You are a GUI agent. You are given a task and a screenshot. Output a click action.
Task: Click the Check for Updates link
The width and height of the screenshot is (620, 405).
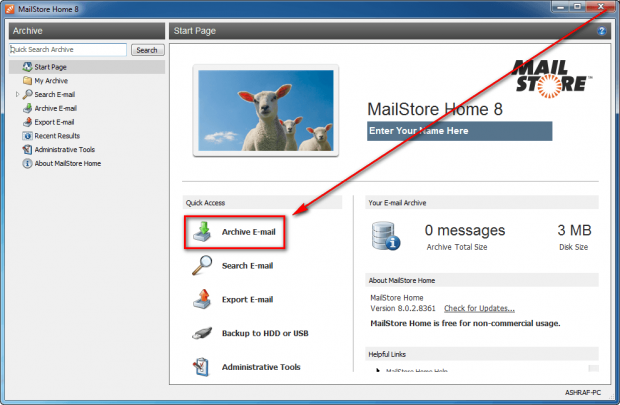coord(479,308)
